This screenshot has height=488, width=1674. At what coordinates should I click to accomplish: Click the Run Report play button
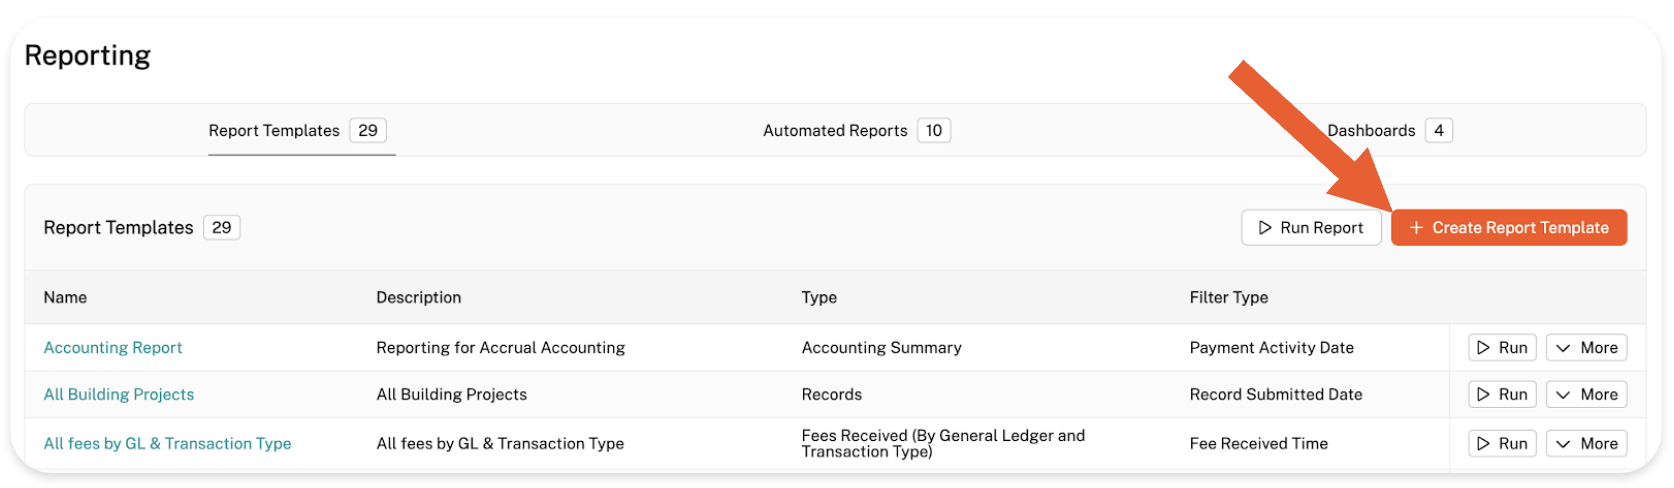pos(1310,228)
